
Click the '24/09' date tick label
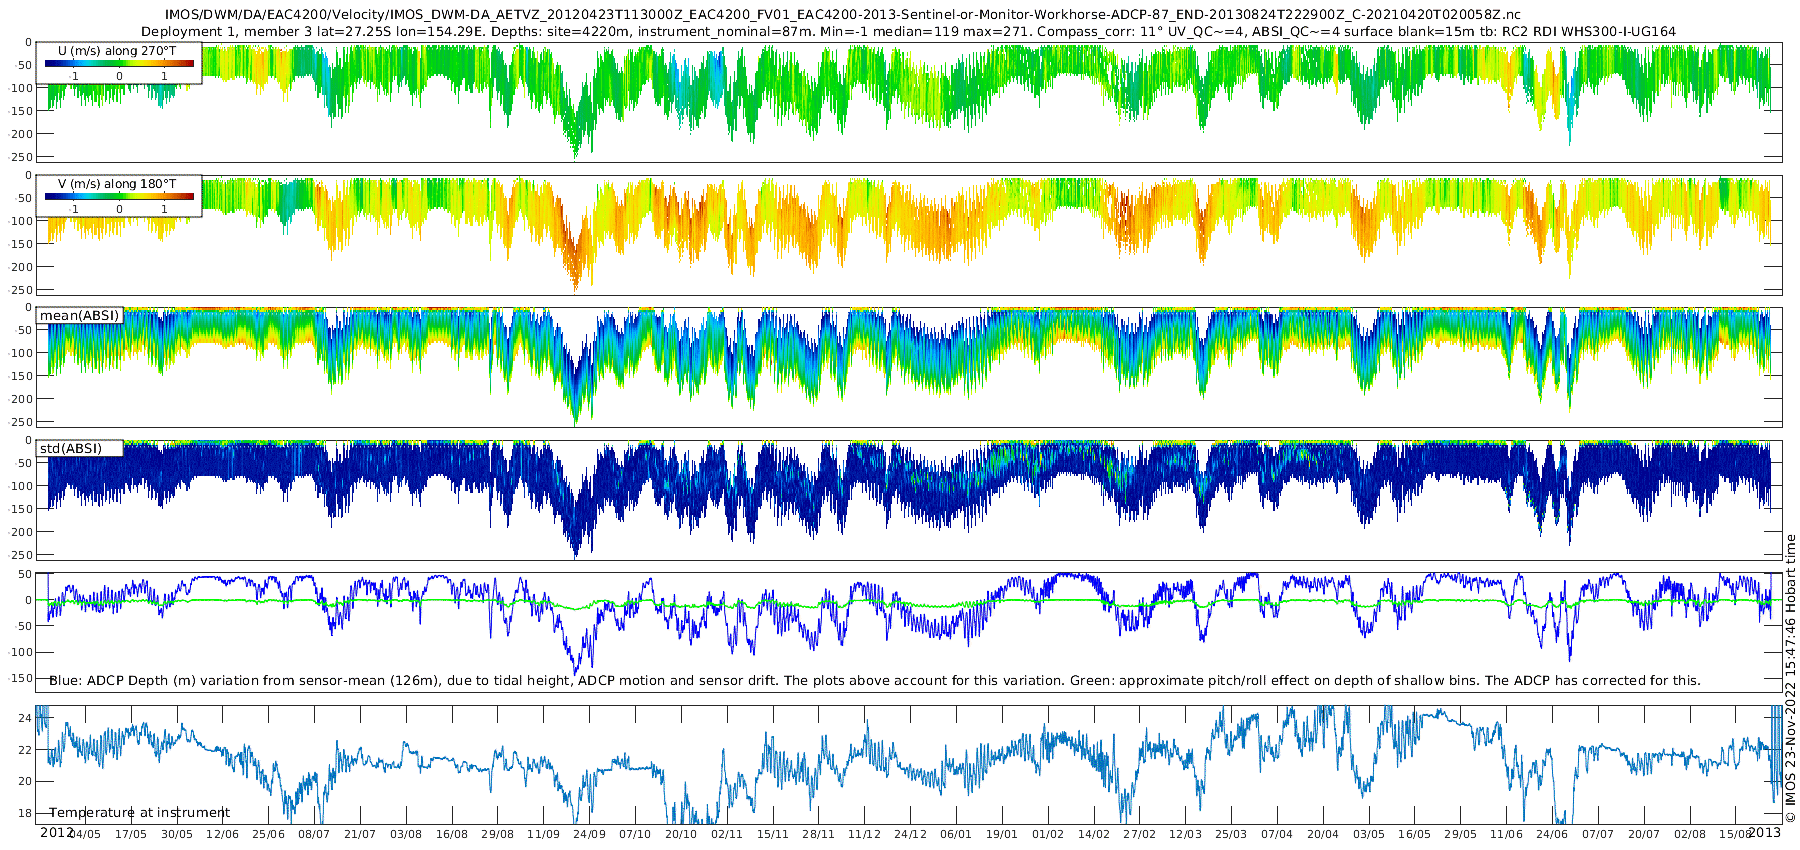point(589,834)
